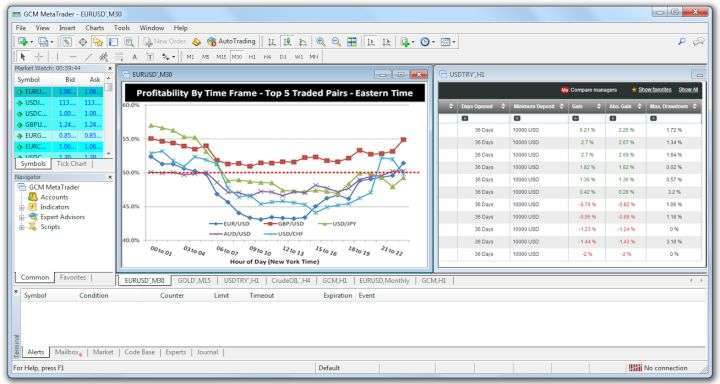Switch to candlestick chart display icon

(x=287, y=42)
